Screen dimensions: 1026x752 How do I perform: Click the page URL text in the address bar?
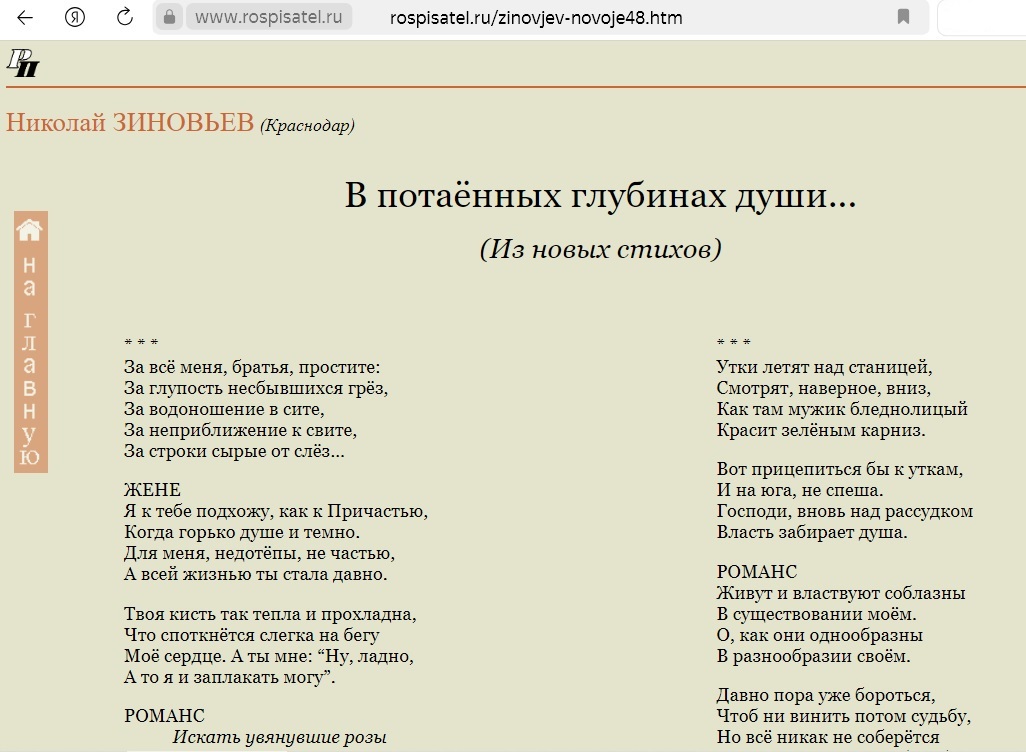click(x=535, y=17)
